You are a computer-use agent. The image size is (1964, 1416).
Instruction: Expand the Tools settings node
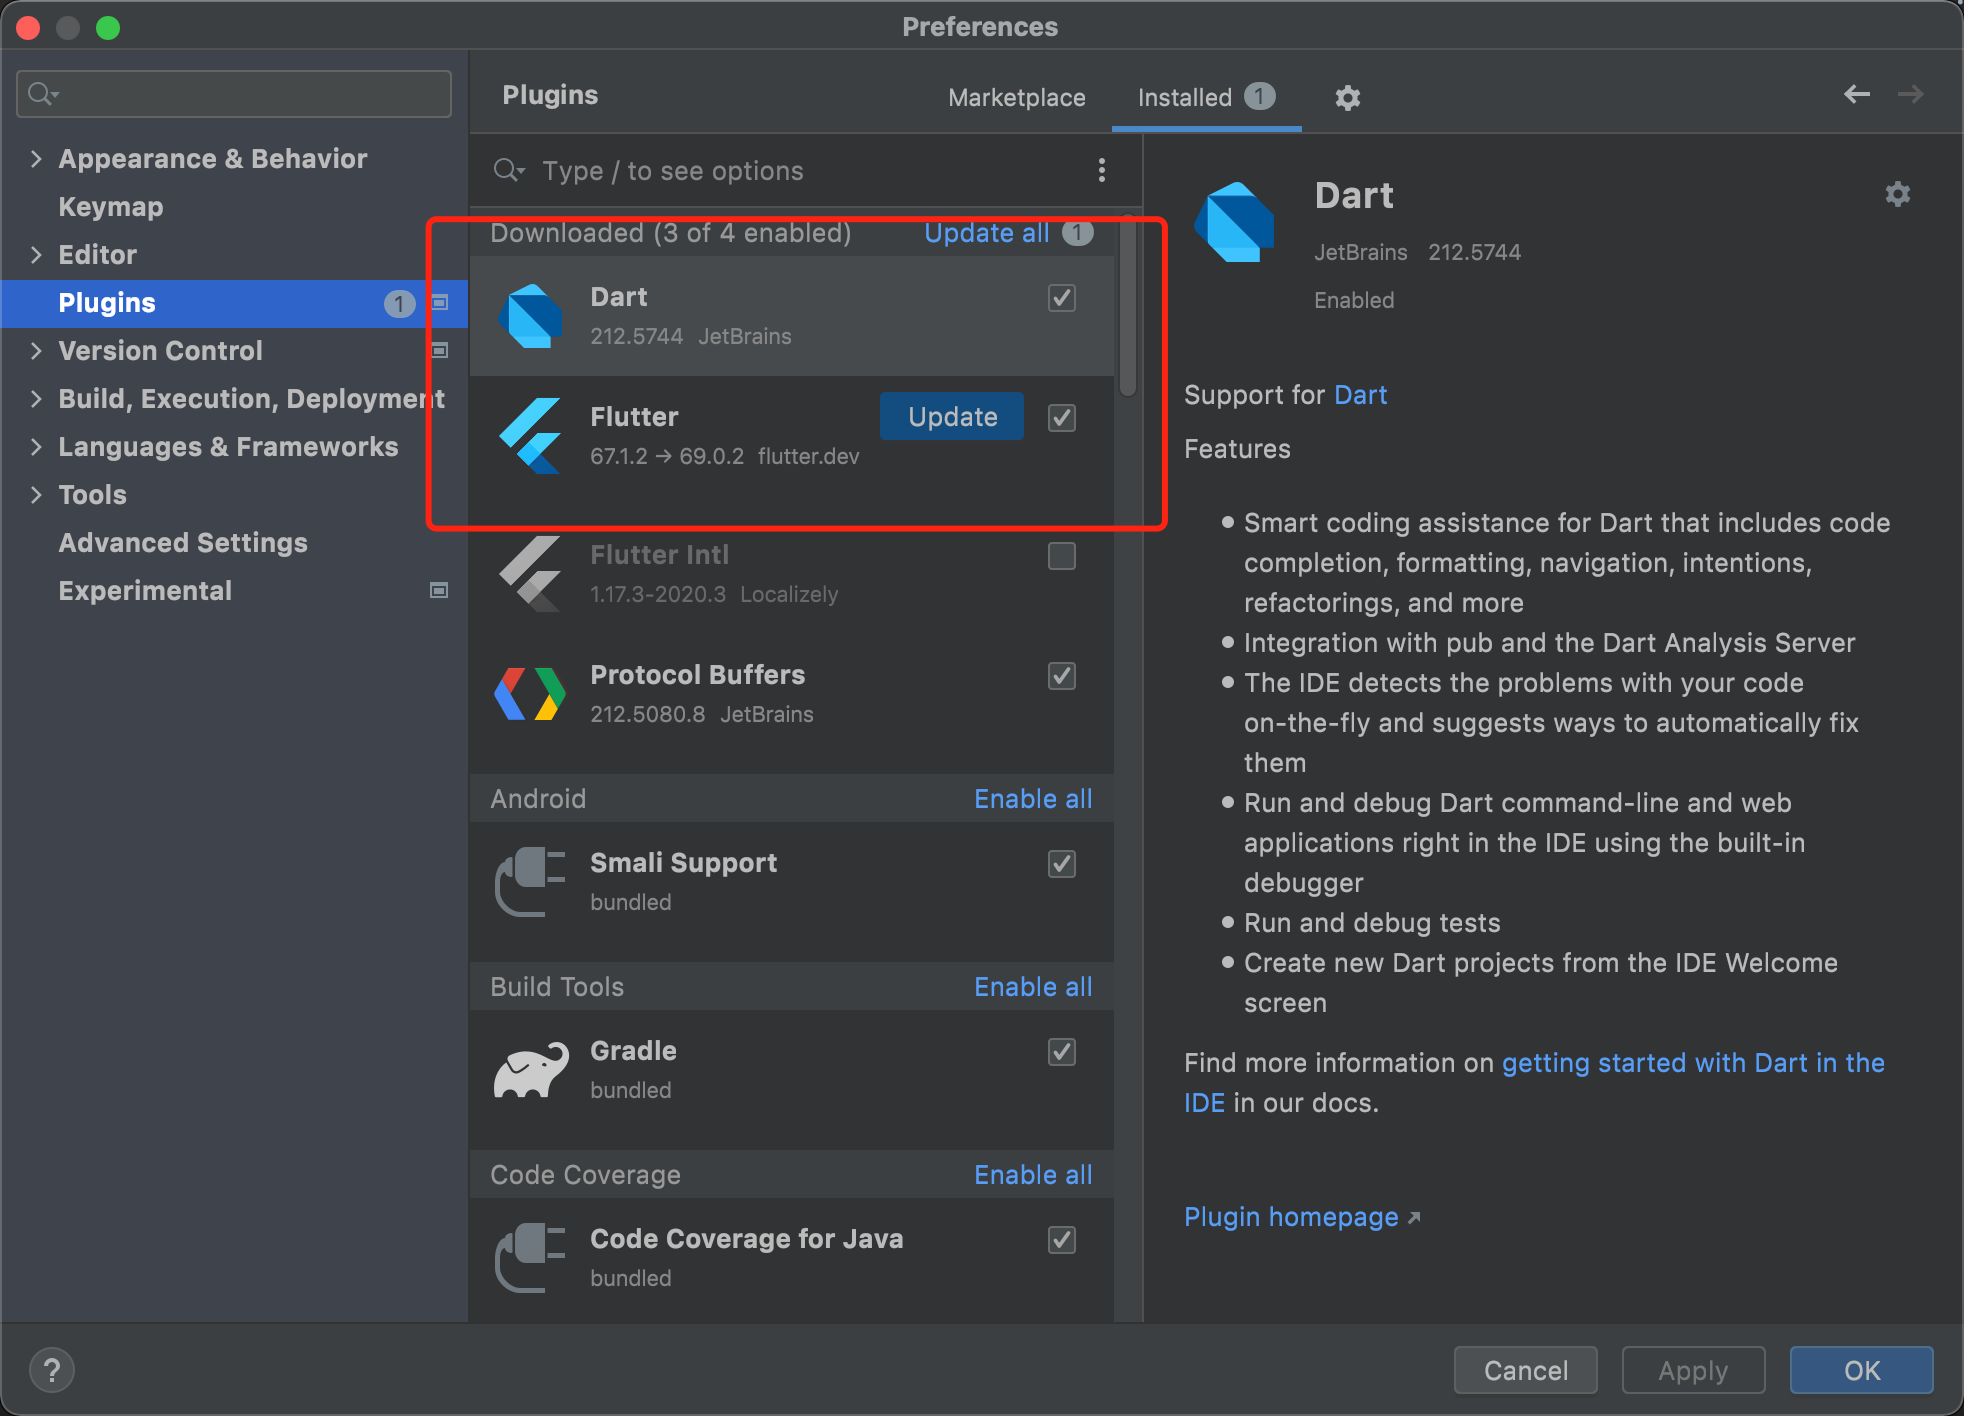(36, 495)
